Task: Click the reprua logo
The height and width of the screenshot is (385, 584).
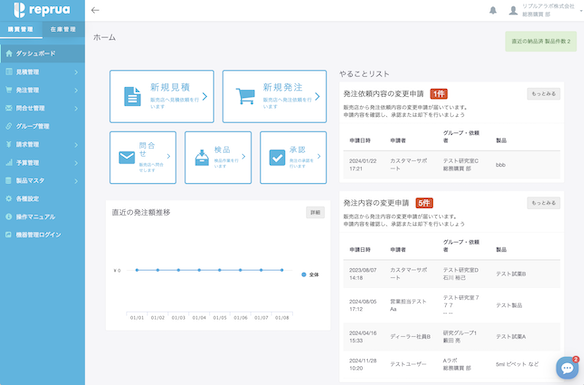Action: tap(42, 10)
